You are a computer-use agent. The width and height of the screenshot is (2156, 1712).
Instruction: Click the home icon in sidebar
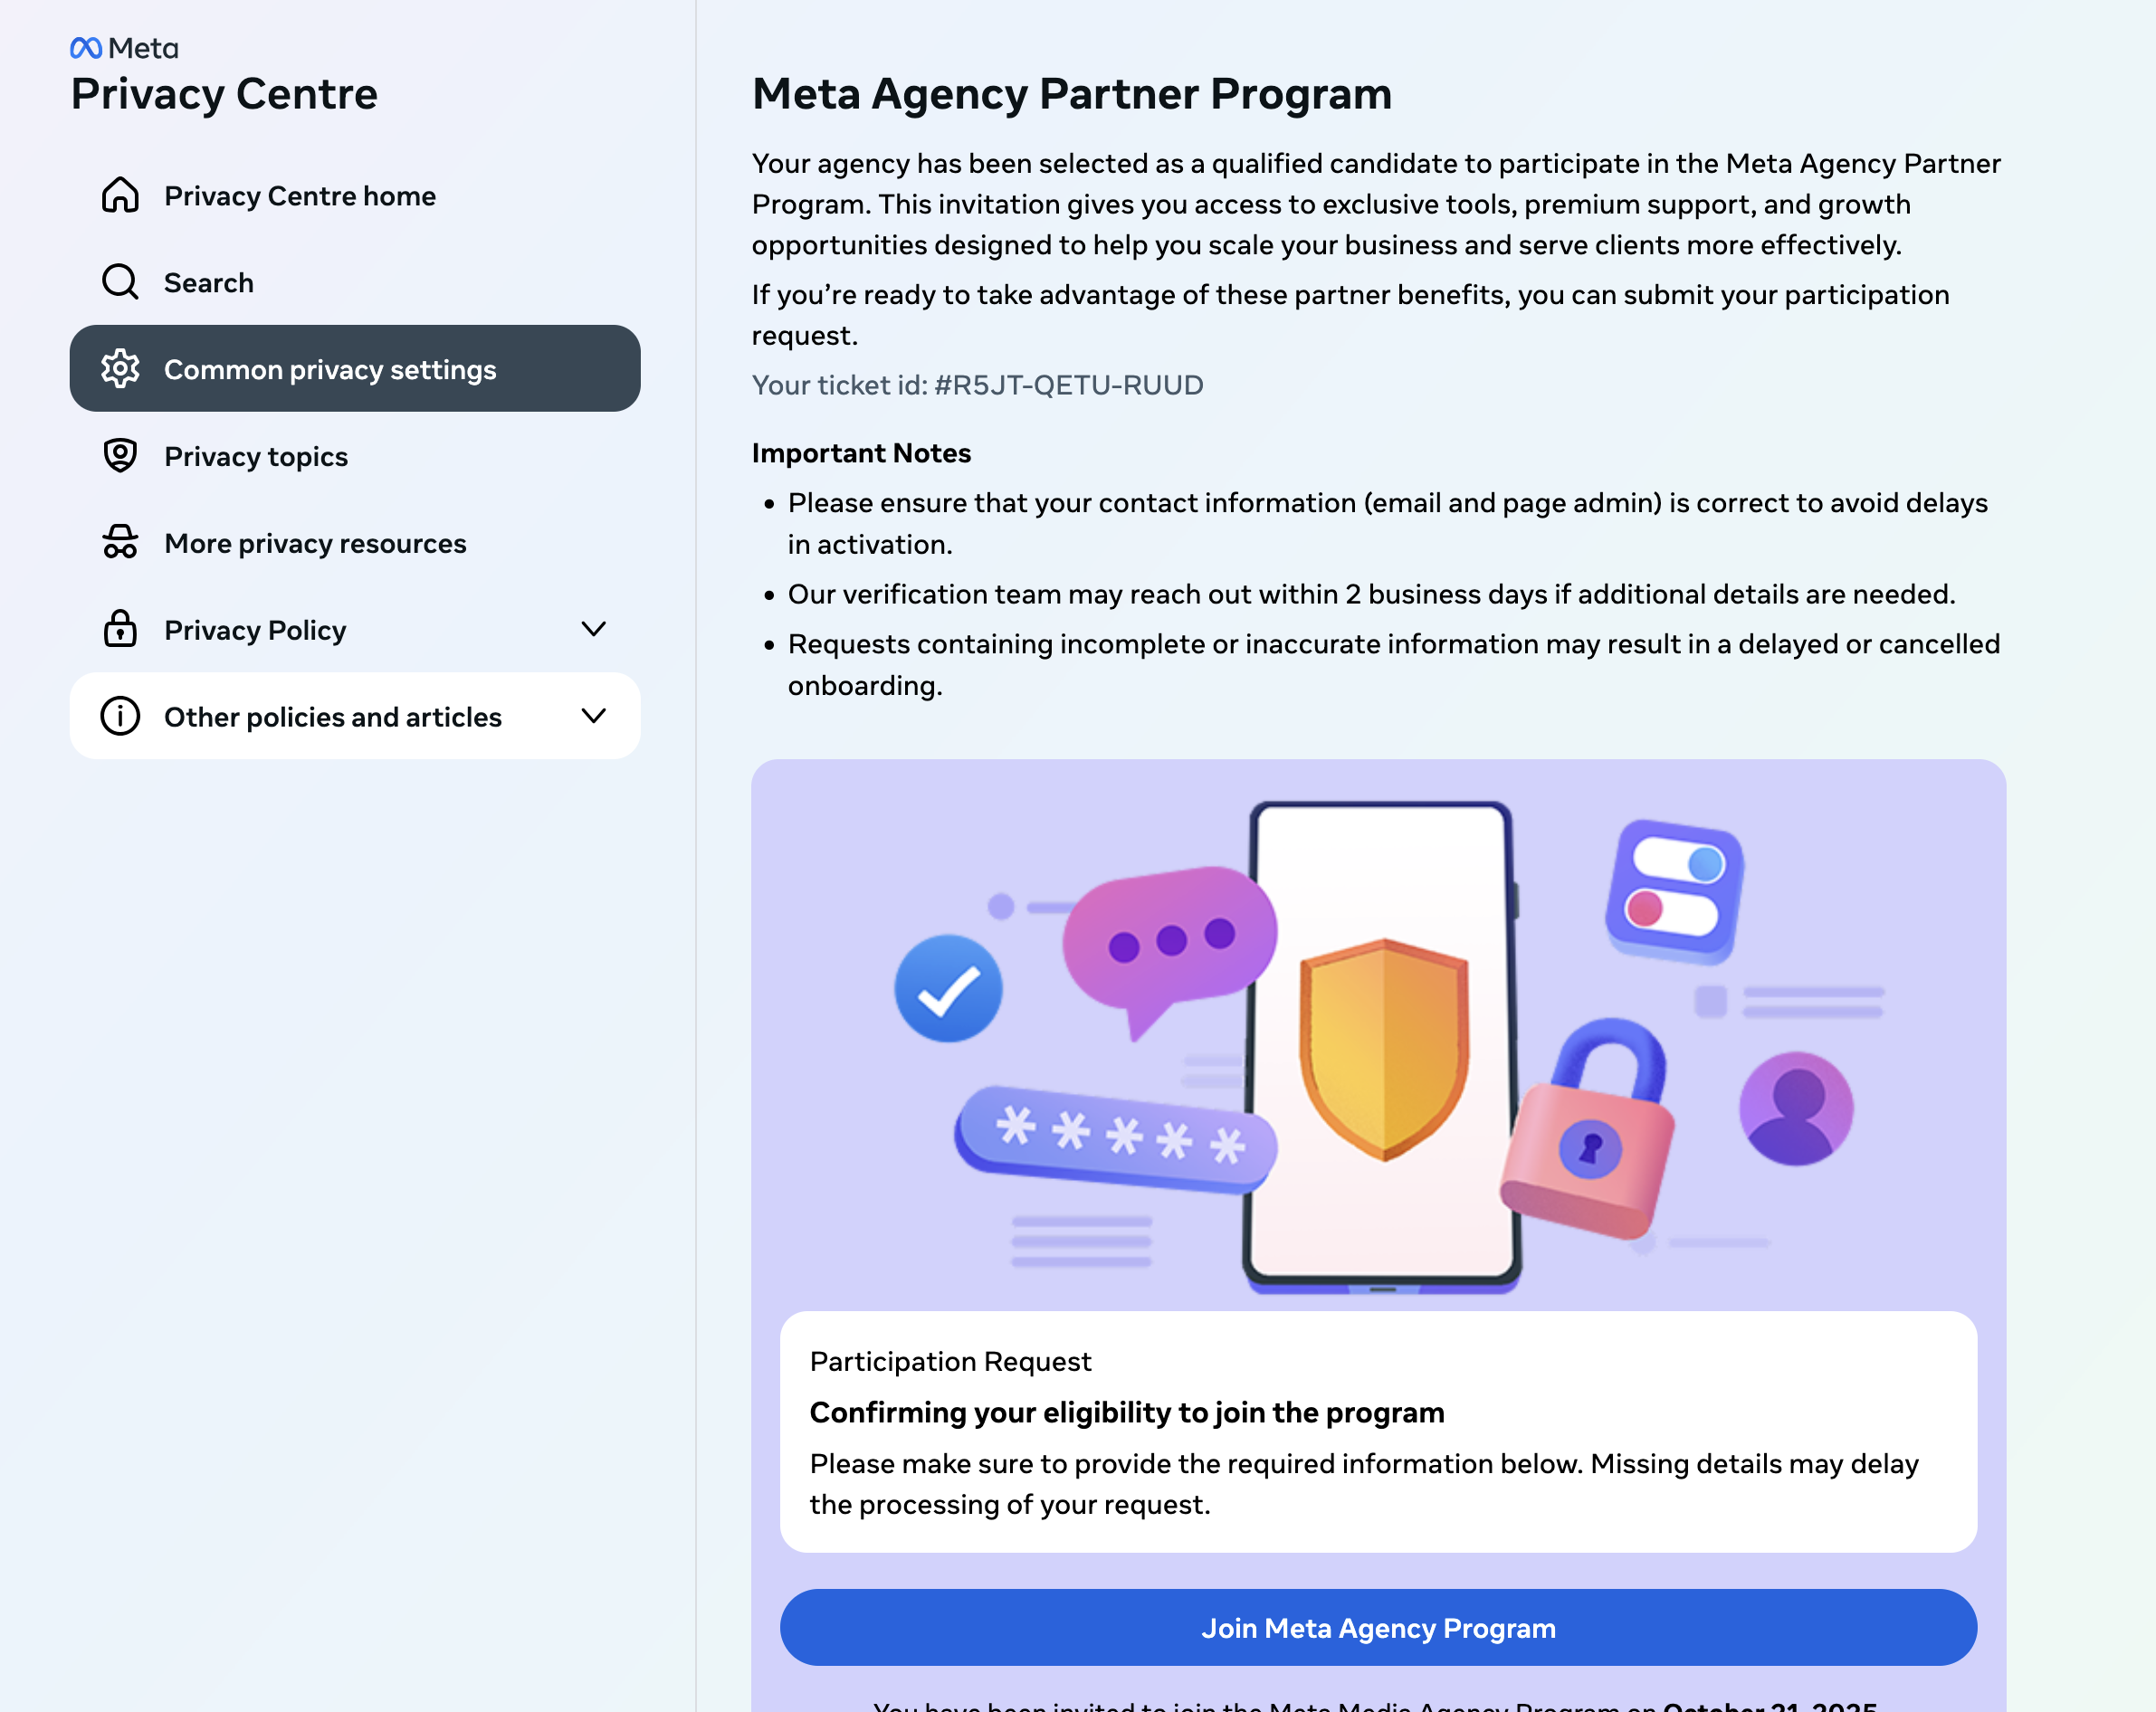(120, 195)
